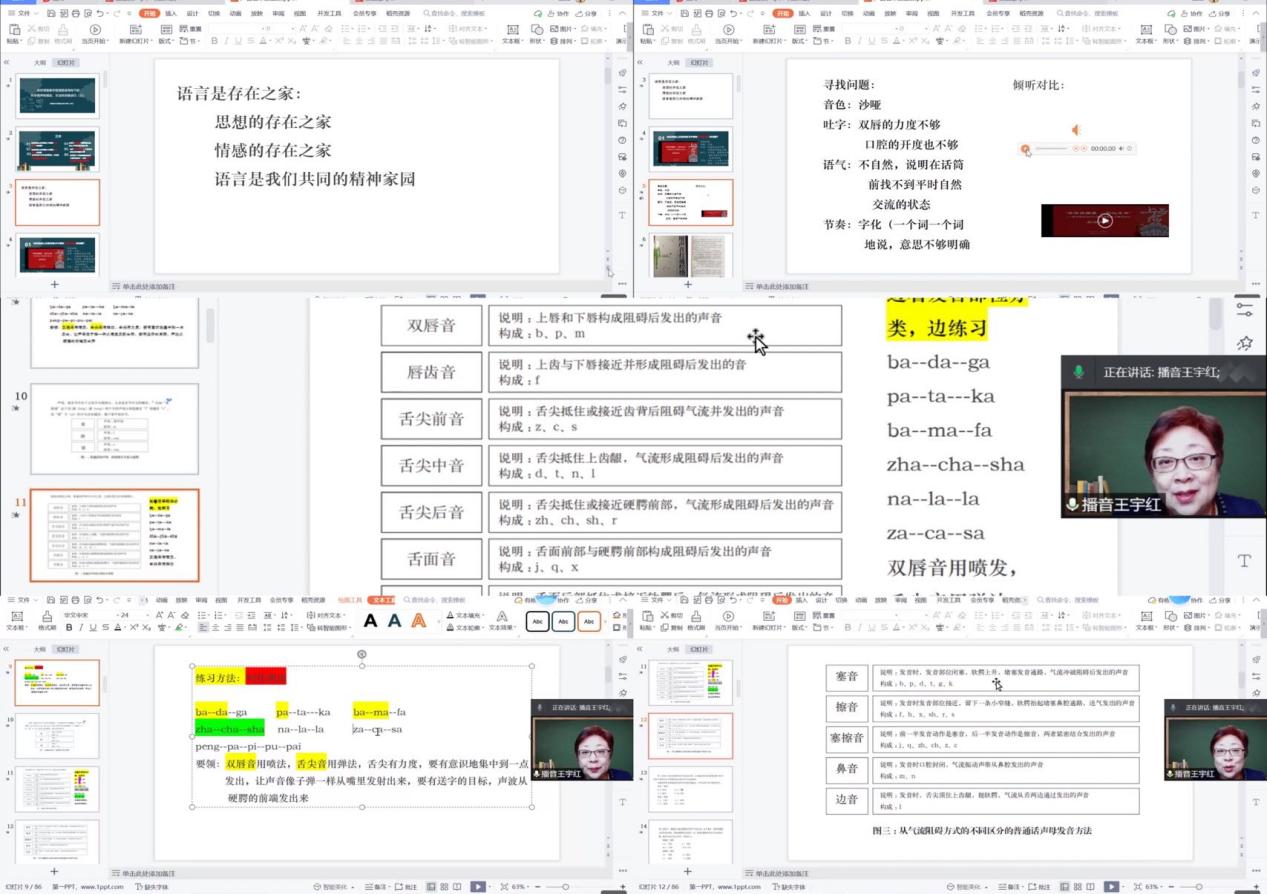Play the audio clip in the slide's player bar
This screenshot has height=894, width=1267.
click(1025, 149)
